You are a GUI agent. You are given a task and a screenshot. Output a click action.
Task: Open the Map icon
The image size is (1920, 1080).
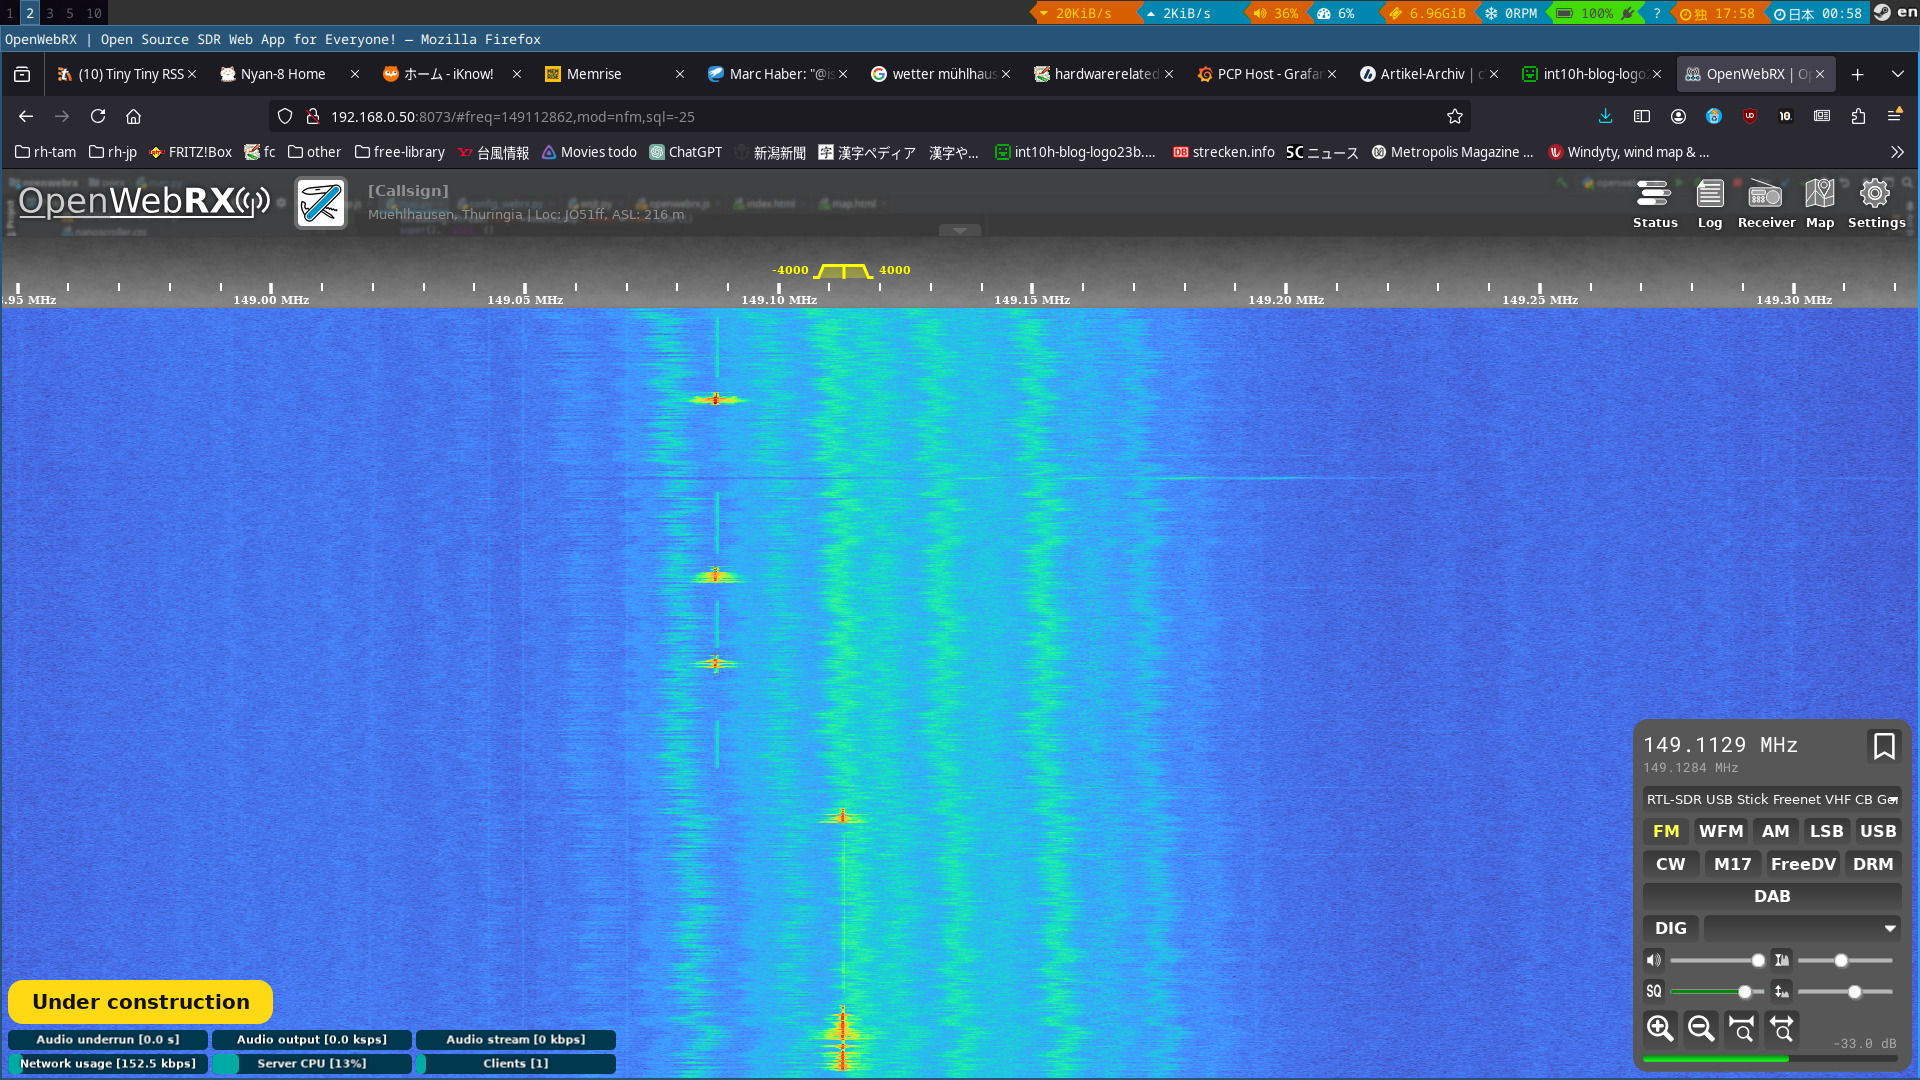pos(1820,204)
